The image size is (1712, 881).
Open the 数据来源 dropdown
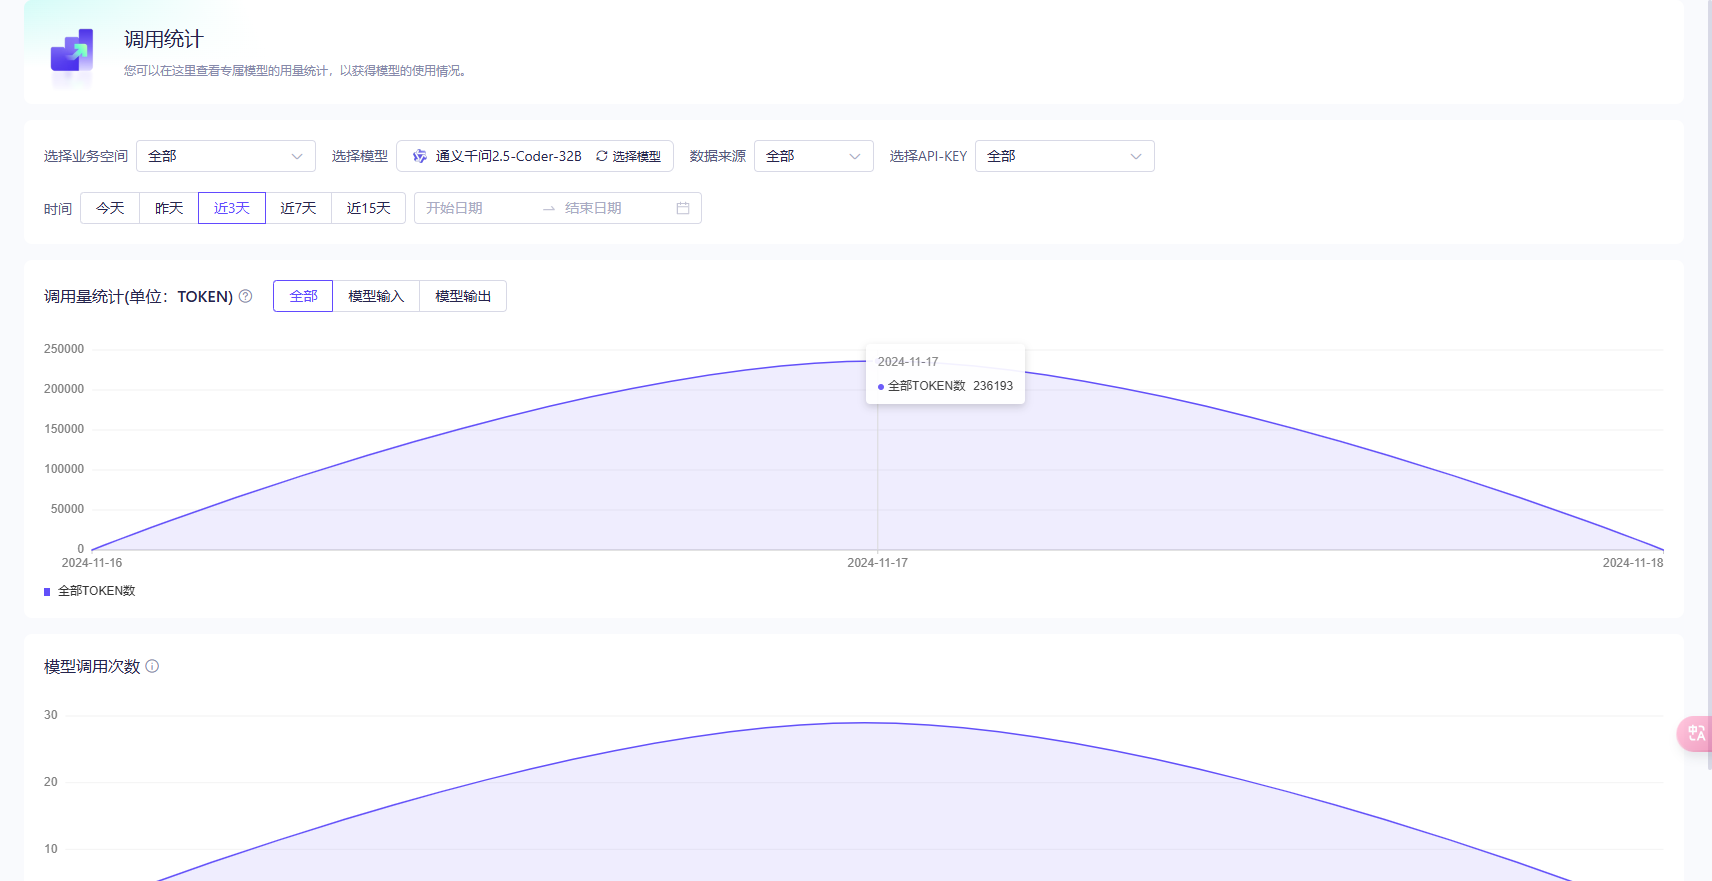pos(814,156)
